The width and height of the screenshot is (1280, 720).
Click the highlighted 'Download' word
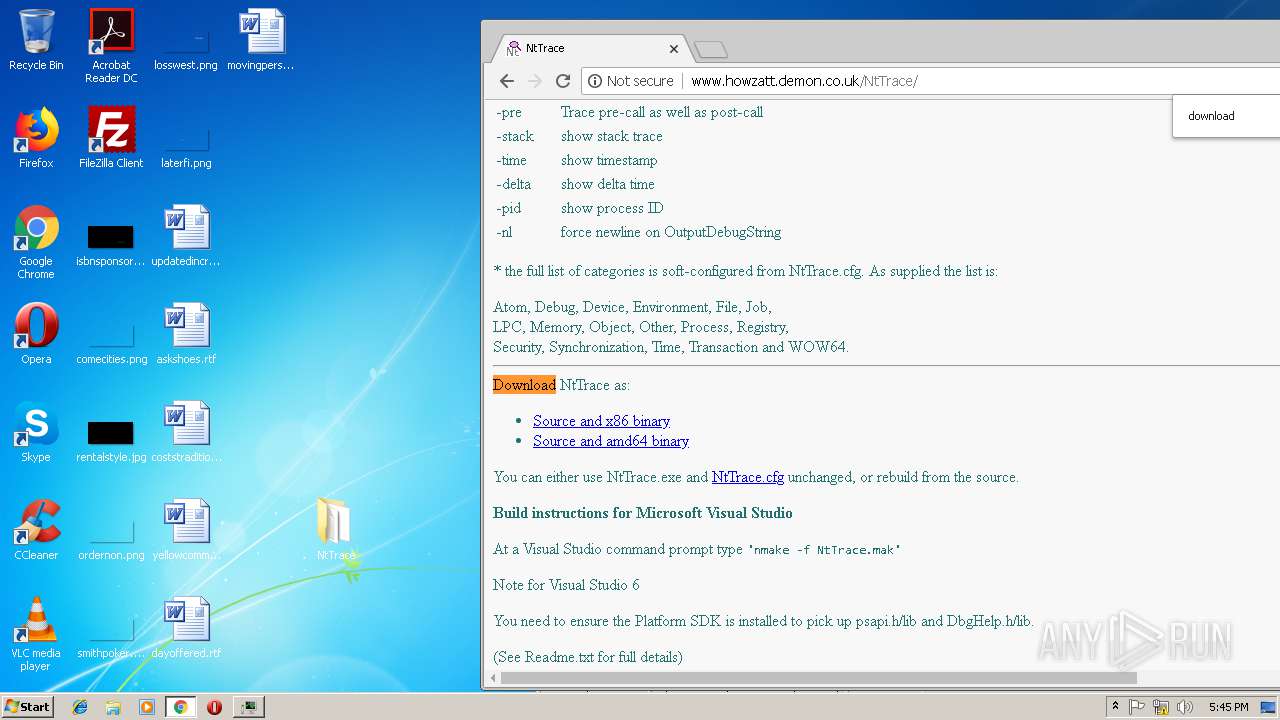[524, 385]
